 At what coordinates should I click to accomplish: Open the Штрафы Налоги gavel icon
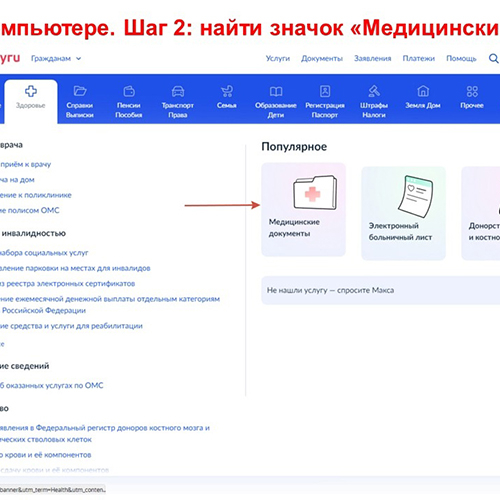(x=374, y=91)
